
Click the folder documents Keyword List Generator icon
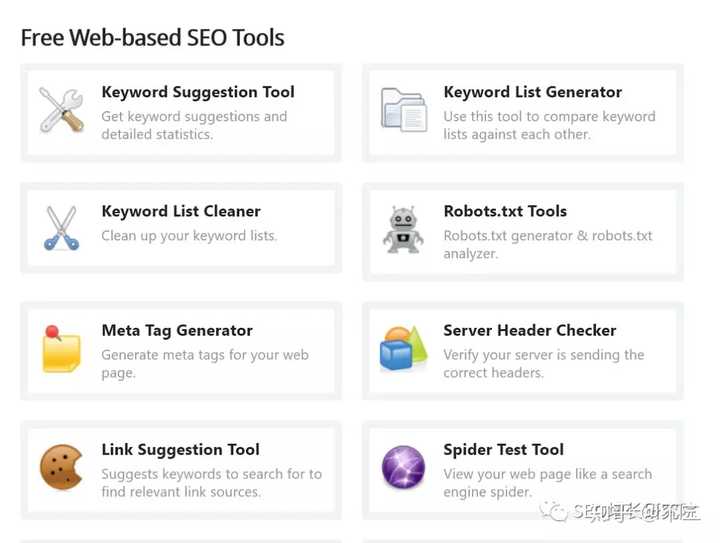coord(404,110)
